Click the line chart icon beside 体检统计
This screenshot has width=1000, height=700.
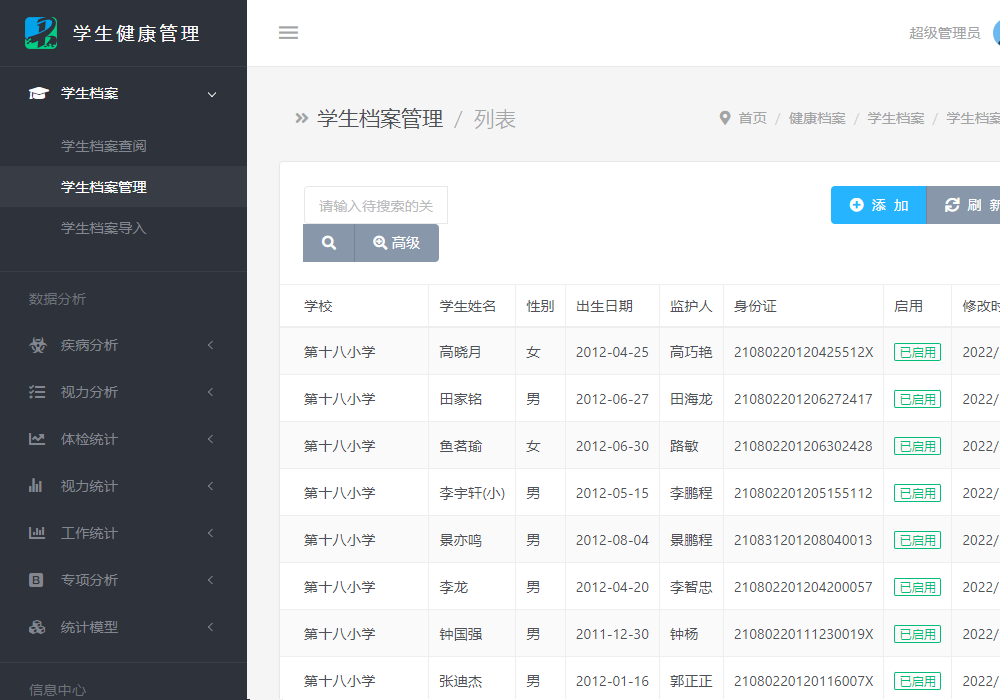point(37,440)
